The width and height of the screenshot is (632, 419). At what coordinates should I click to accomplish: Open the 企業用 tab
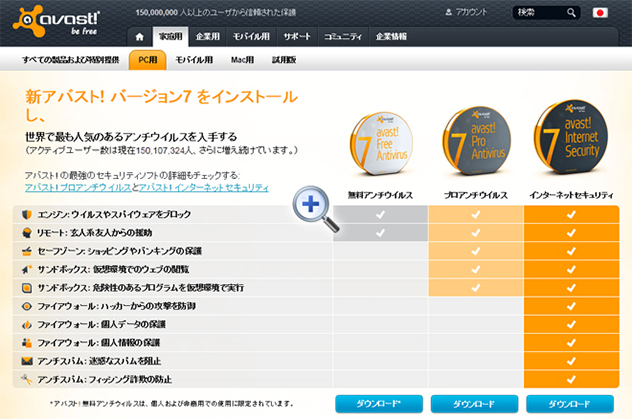click(x=208, y=37)
